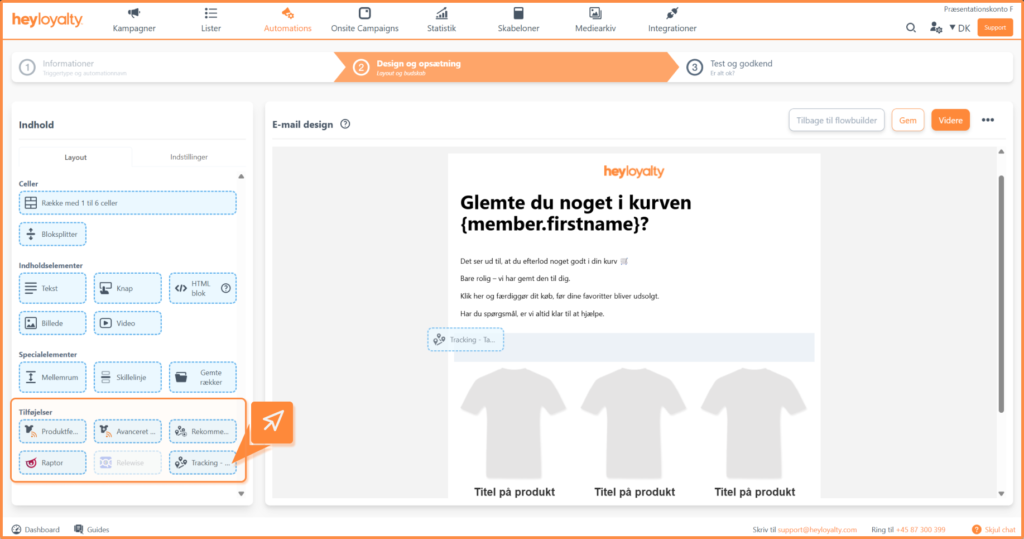The height and width of the screenshot is (539, 1024).
Task: Open the three-dot more options menu
Action: click(988, 120)
